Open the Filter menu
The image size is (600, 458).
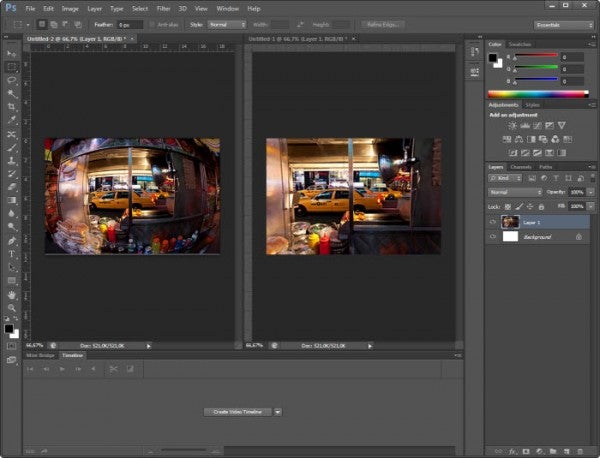coord(163,8)
